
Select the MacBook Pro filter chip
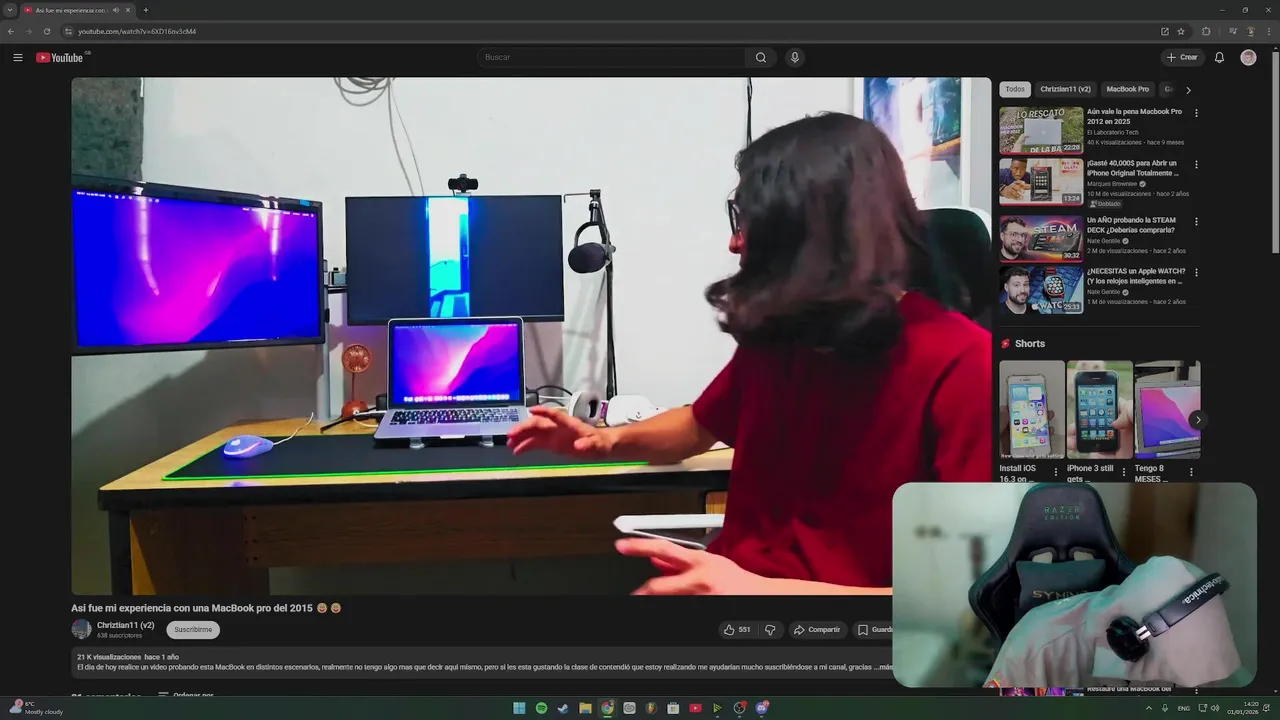tap(1127, 89)
